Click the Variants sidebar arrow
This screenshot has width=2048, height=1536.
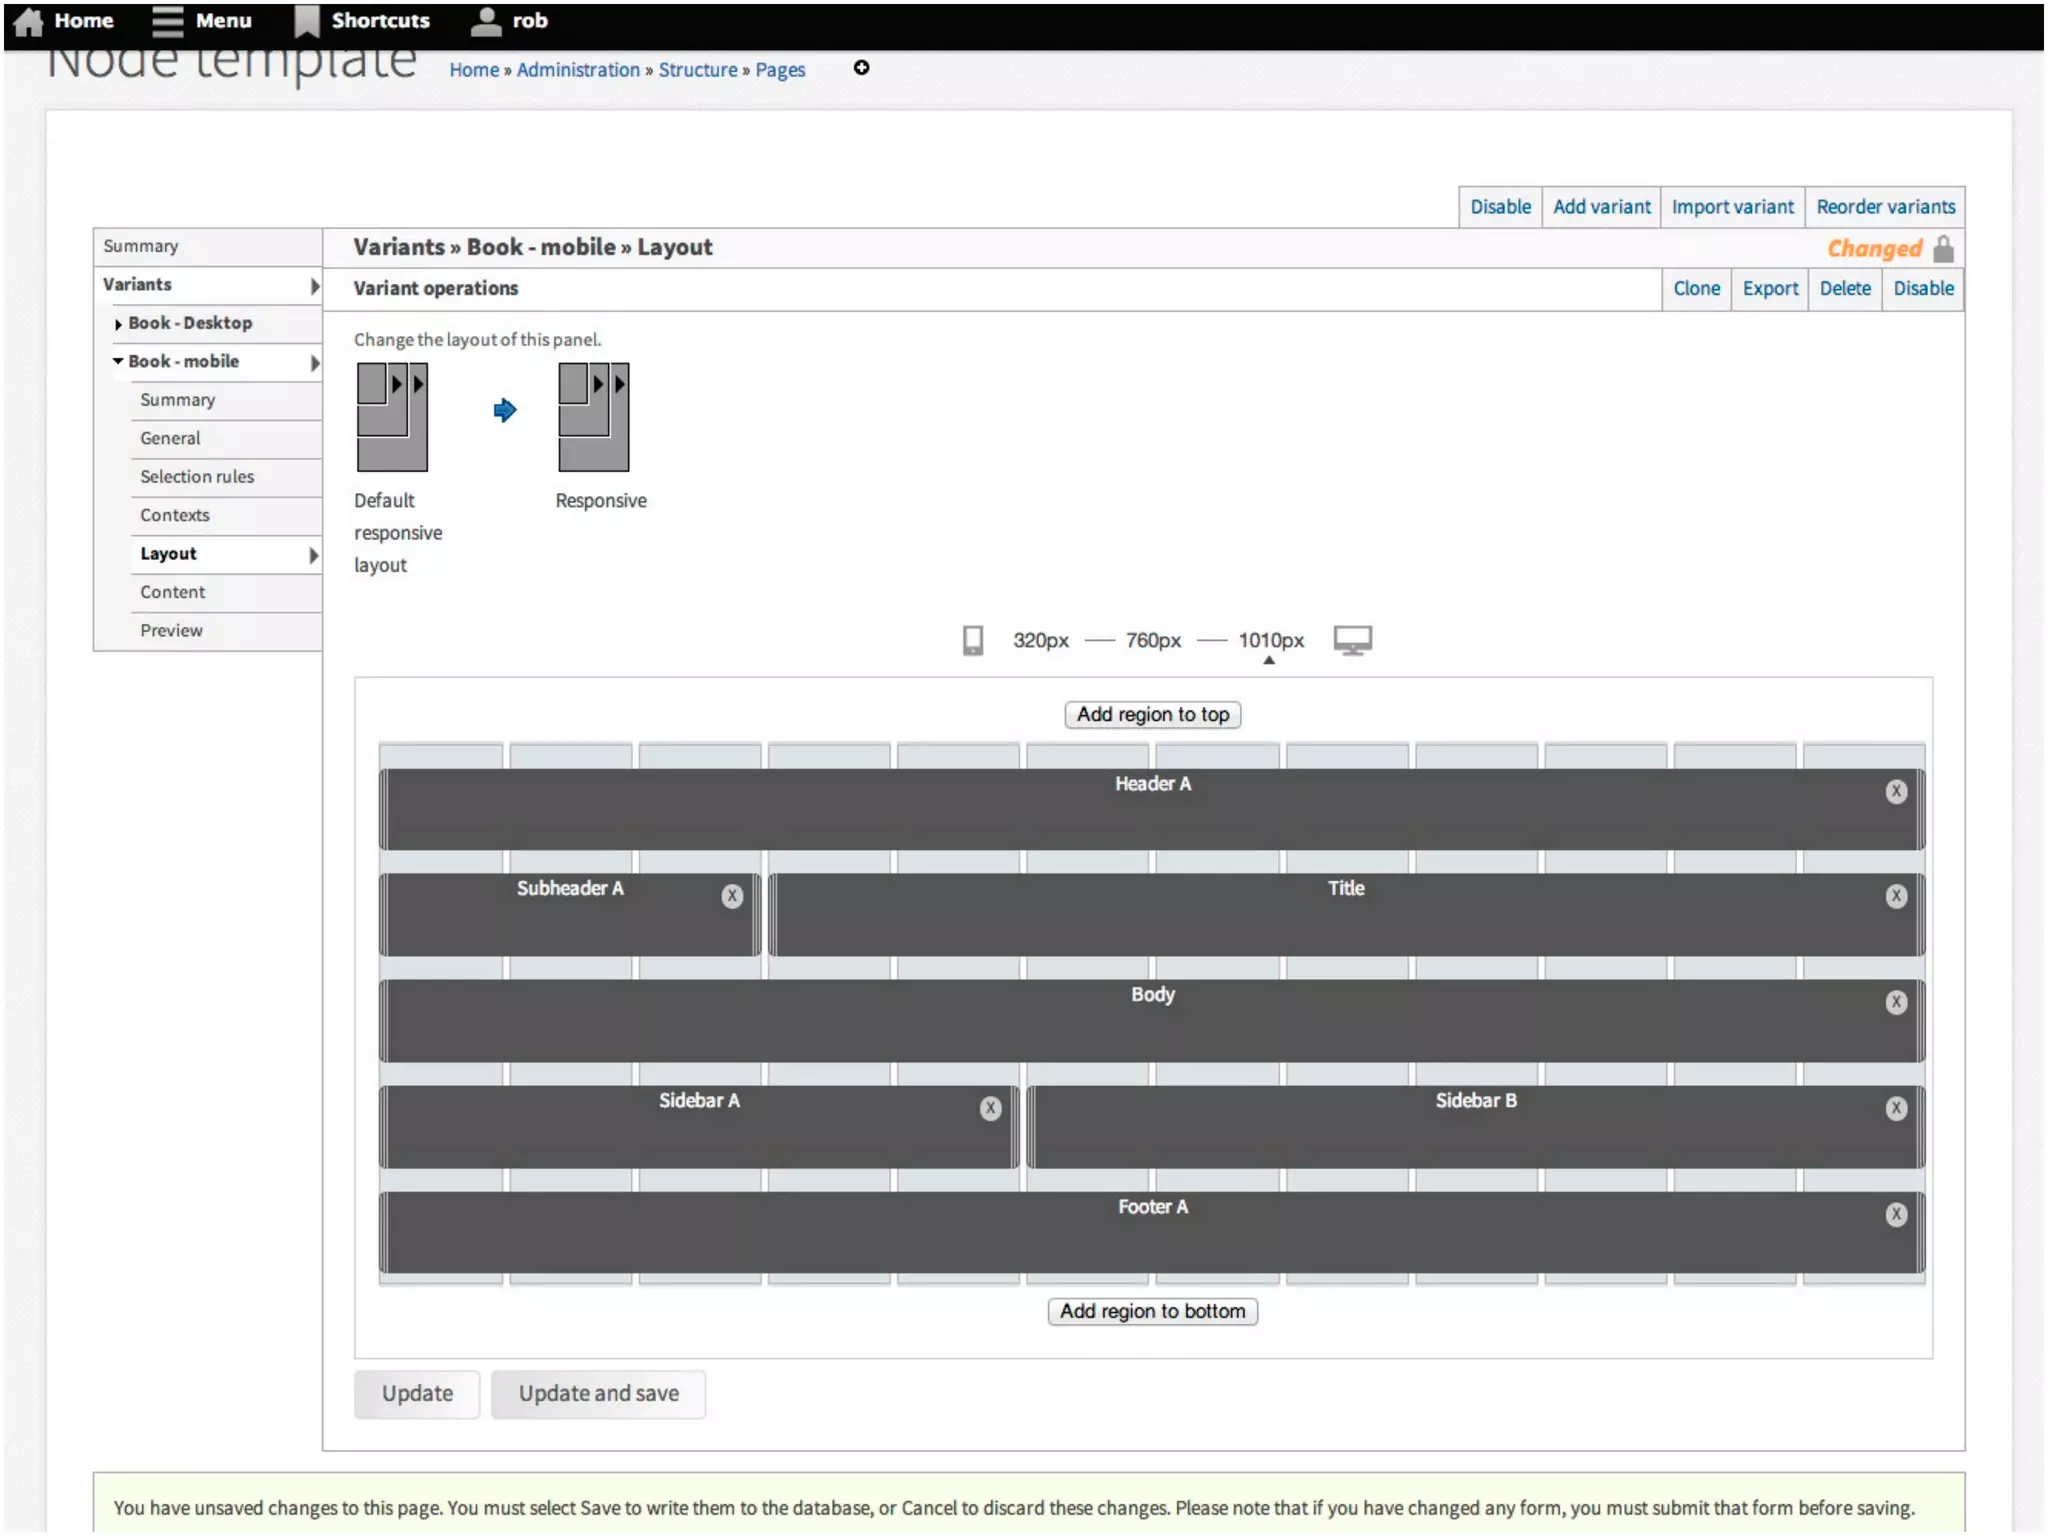tap(314, 286)
